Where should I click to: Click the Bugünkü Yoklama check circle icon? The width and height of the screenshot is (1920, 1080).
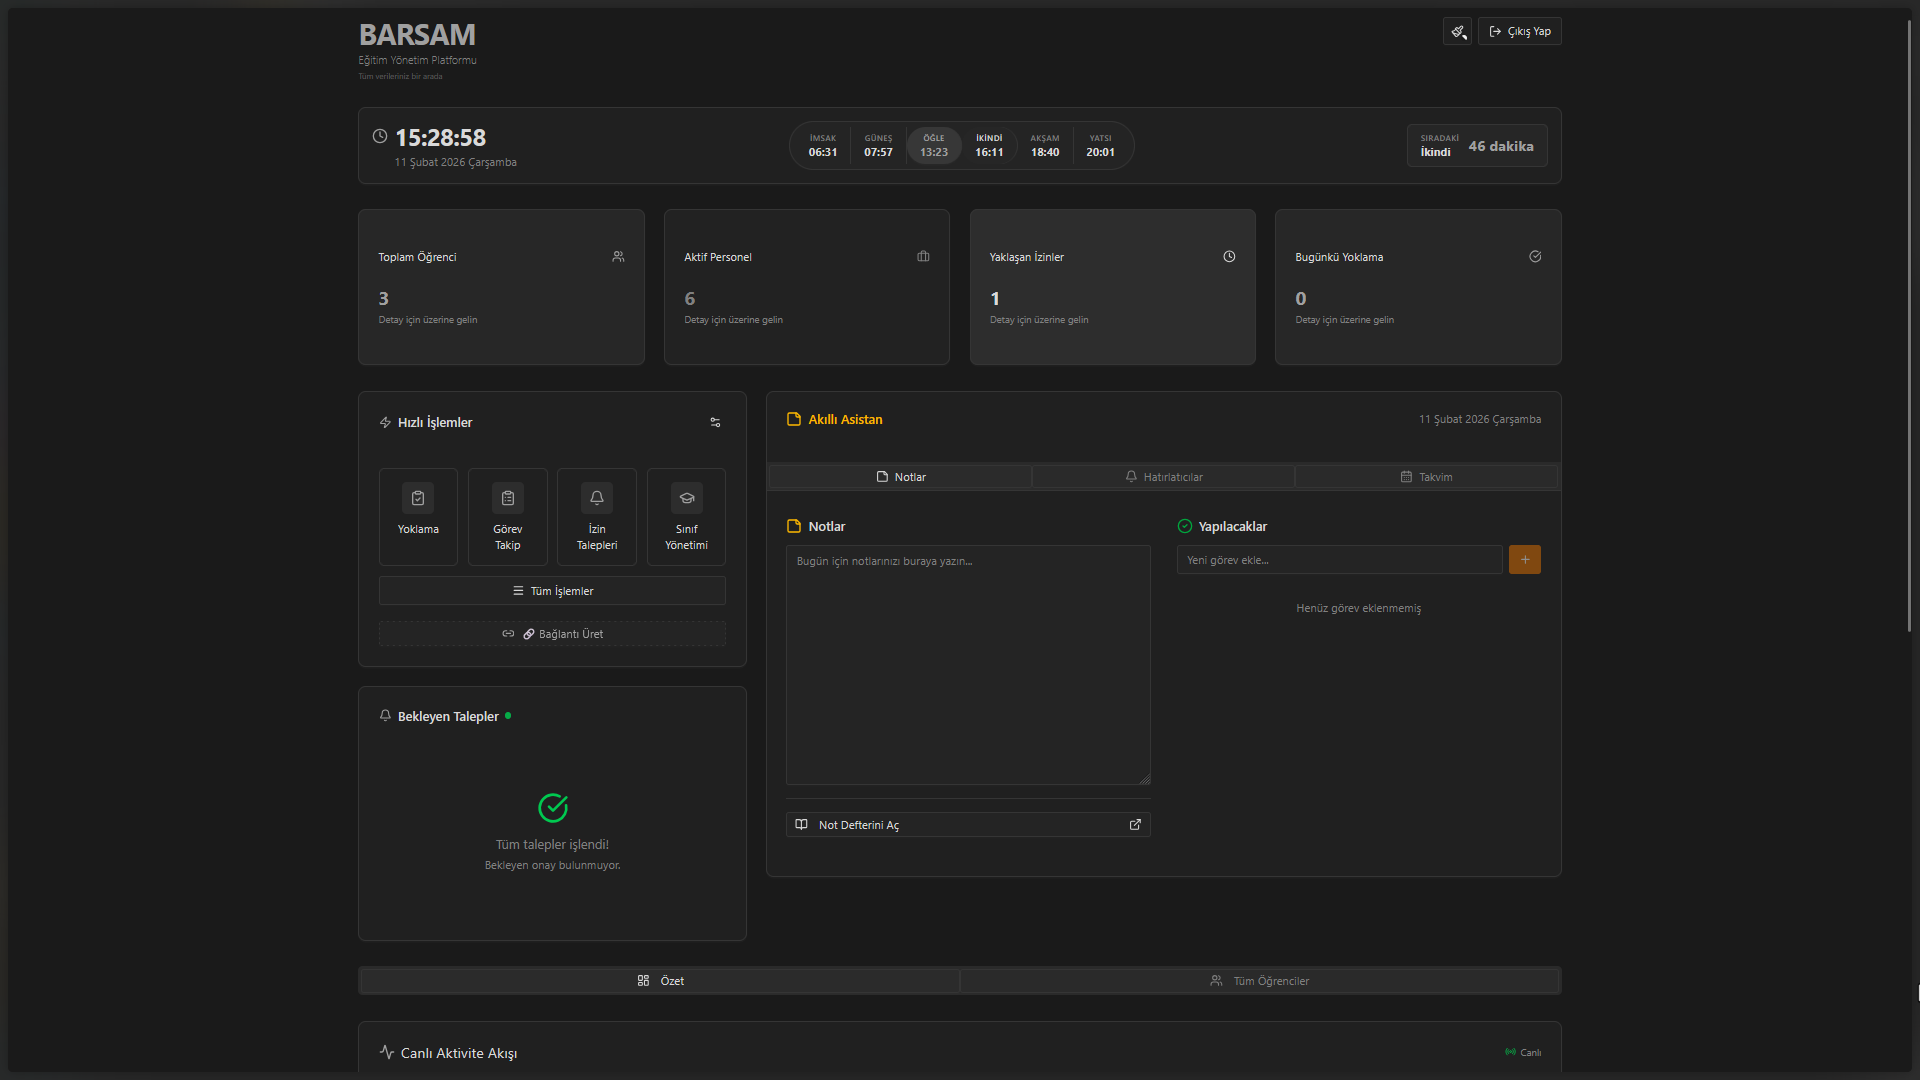[1535, 257]
